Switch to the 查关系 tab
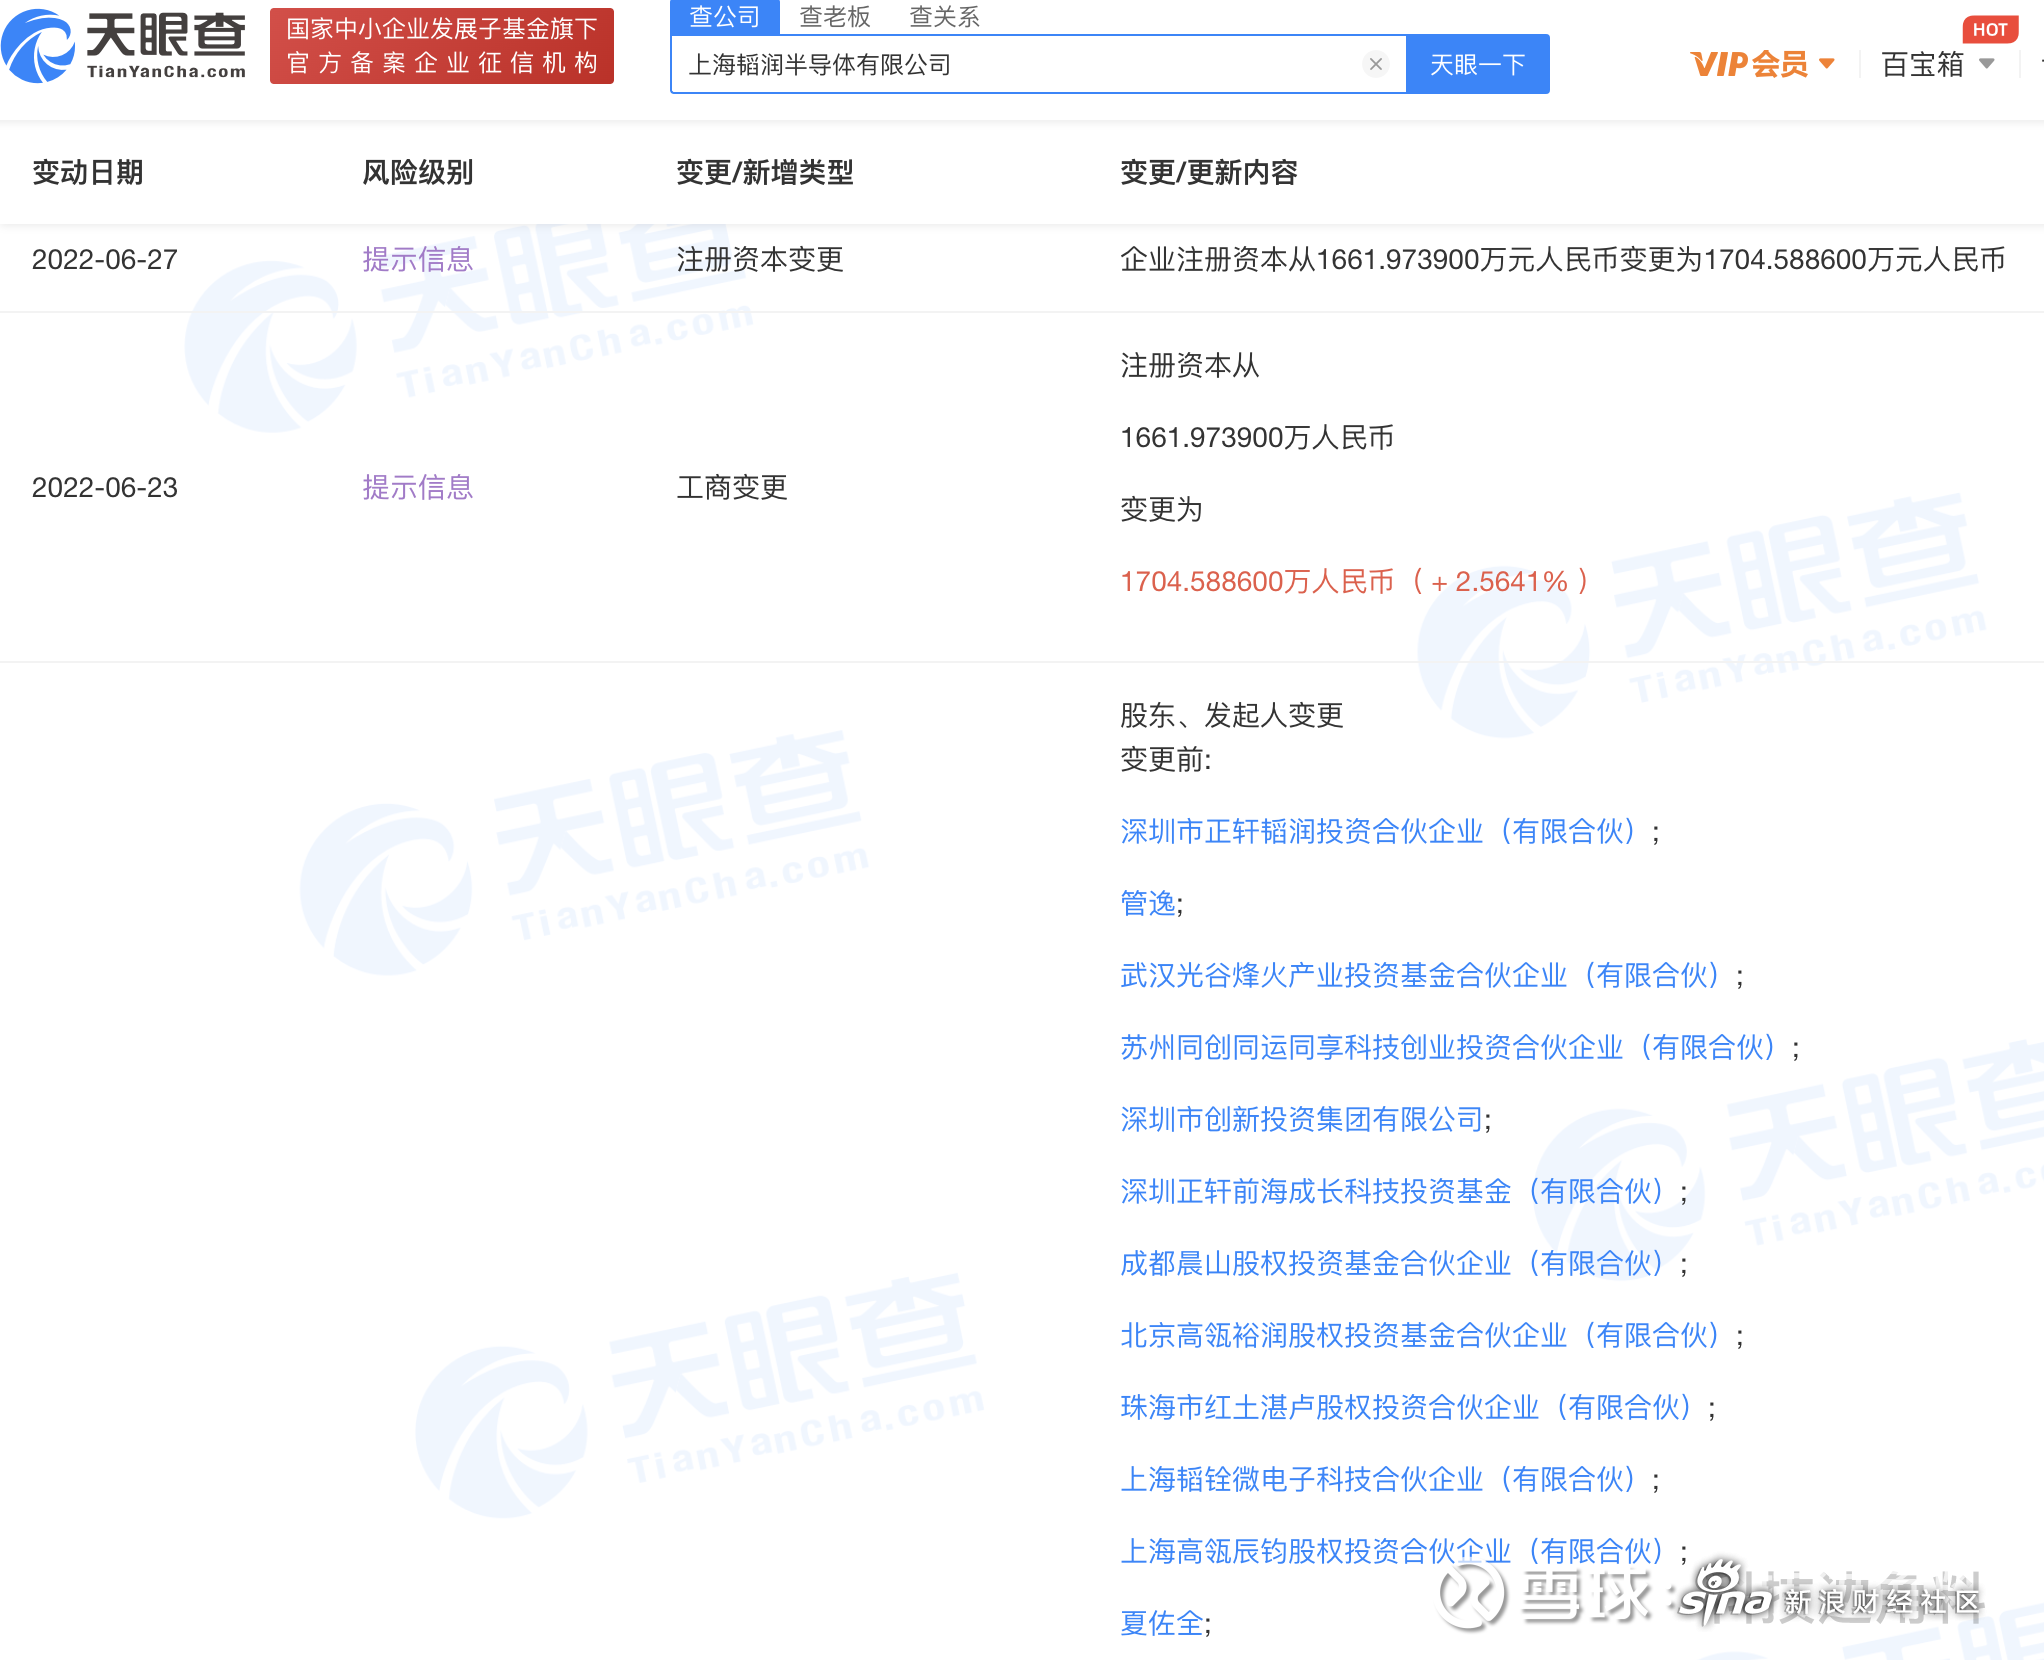The height and width of the screenshot is (1660, 2044). 944,16
